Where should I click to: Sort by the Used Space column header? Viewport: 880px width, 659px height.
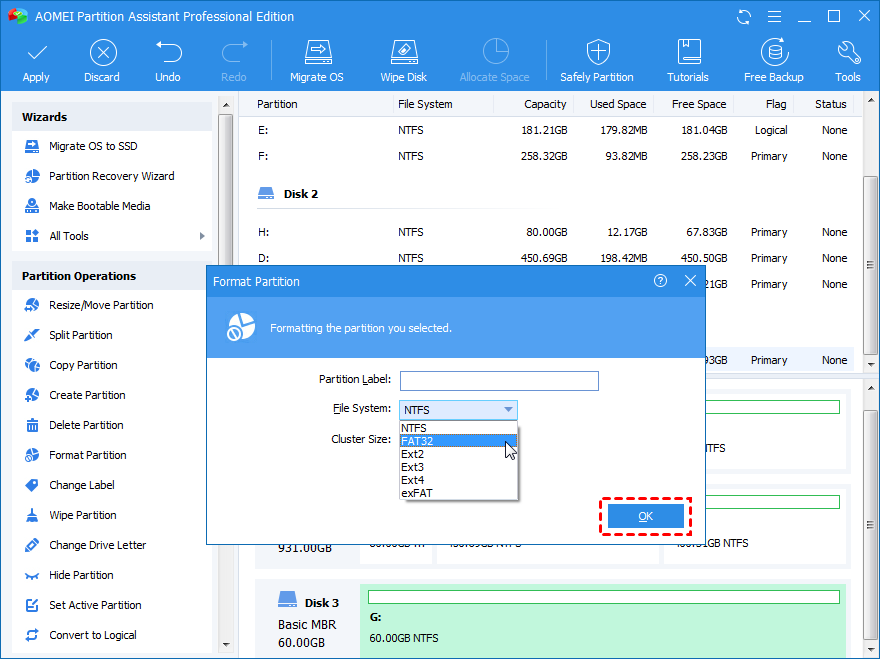click(617, 104)
